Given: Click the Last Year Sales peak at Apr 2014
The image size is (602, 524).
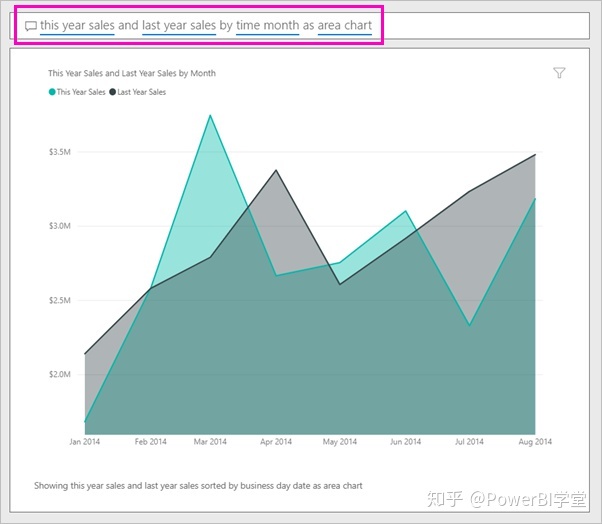Looking at the screenshot, I should 276,170.
